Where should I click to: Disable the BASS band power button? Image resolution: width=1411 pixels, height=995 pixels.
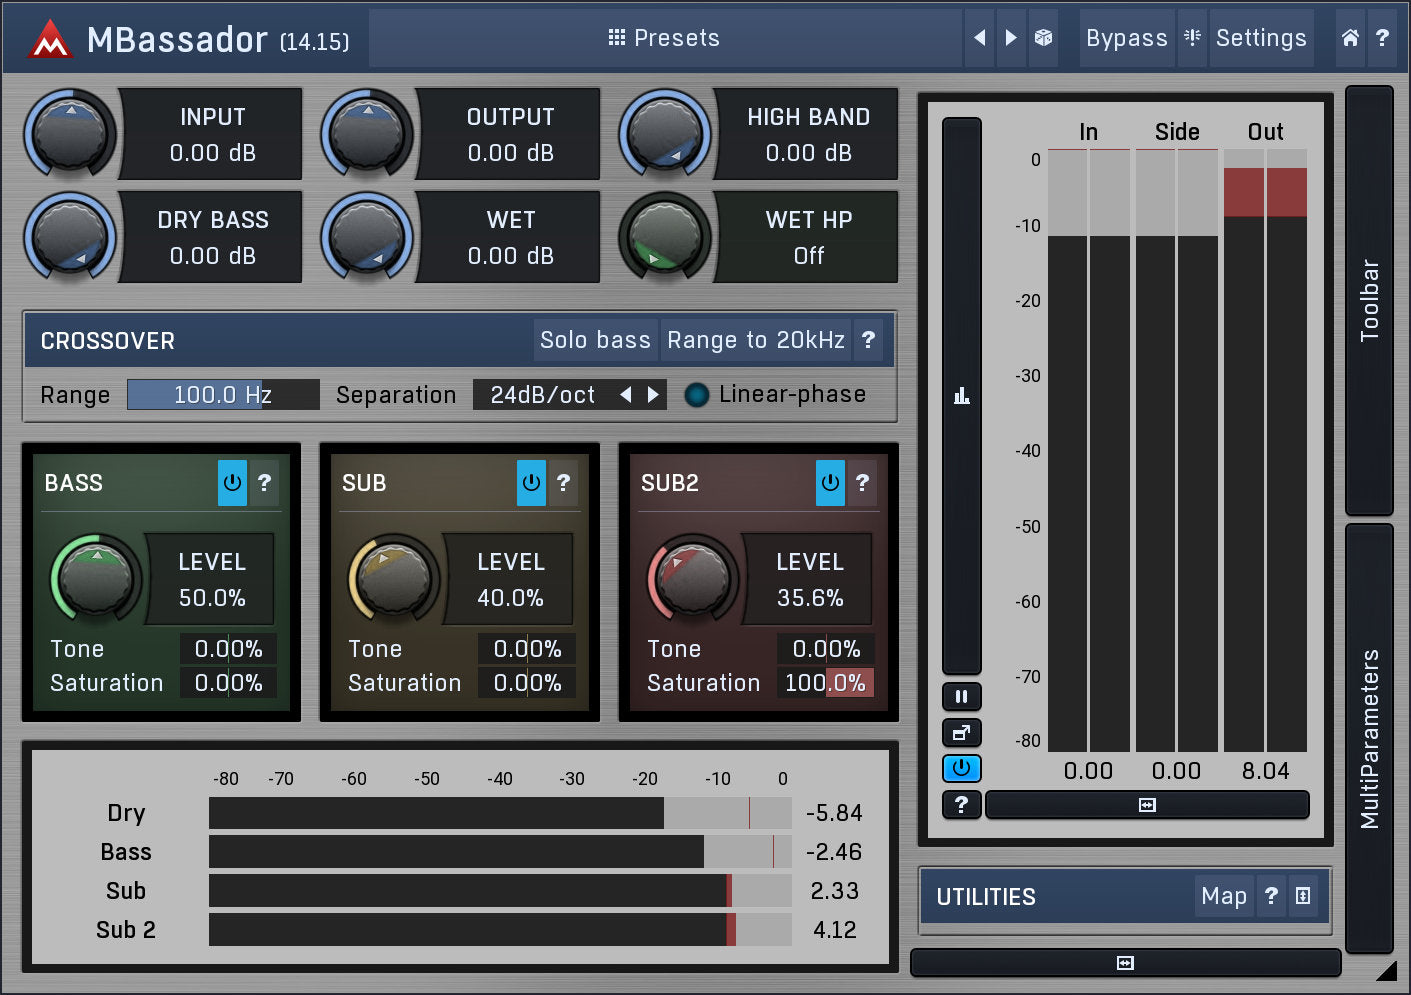pos(232,483)
